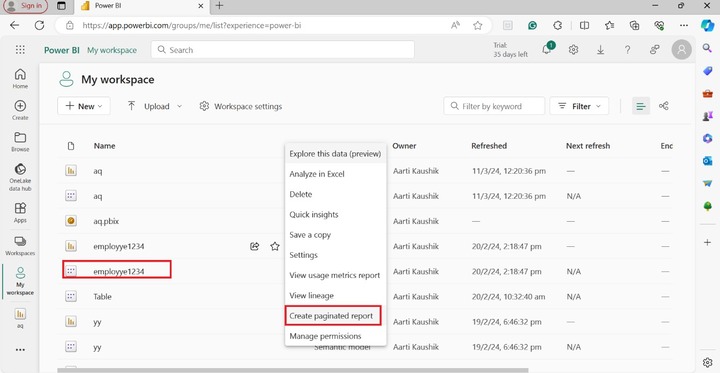Close the Power BI browser tab
The height and width of the screenshot is (373, 720).
click(201, 6)
